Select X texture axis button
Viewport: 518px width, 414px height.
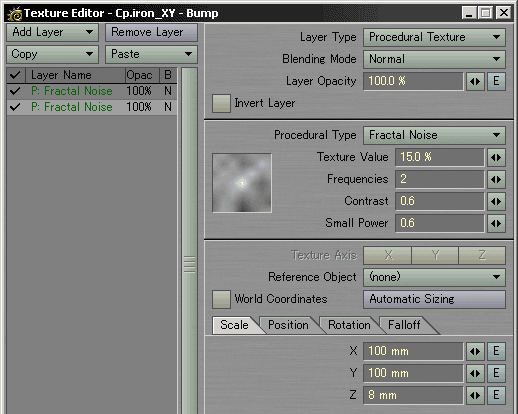[387, 255]
